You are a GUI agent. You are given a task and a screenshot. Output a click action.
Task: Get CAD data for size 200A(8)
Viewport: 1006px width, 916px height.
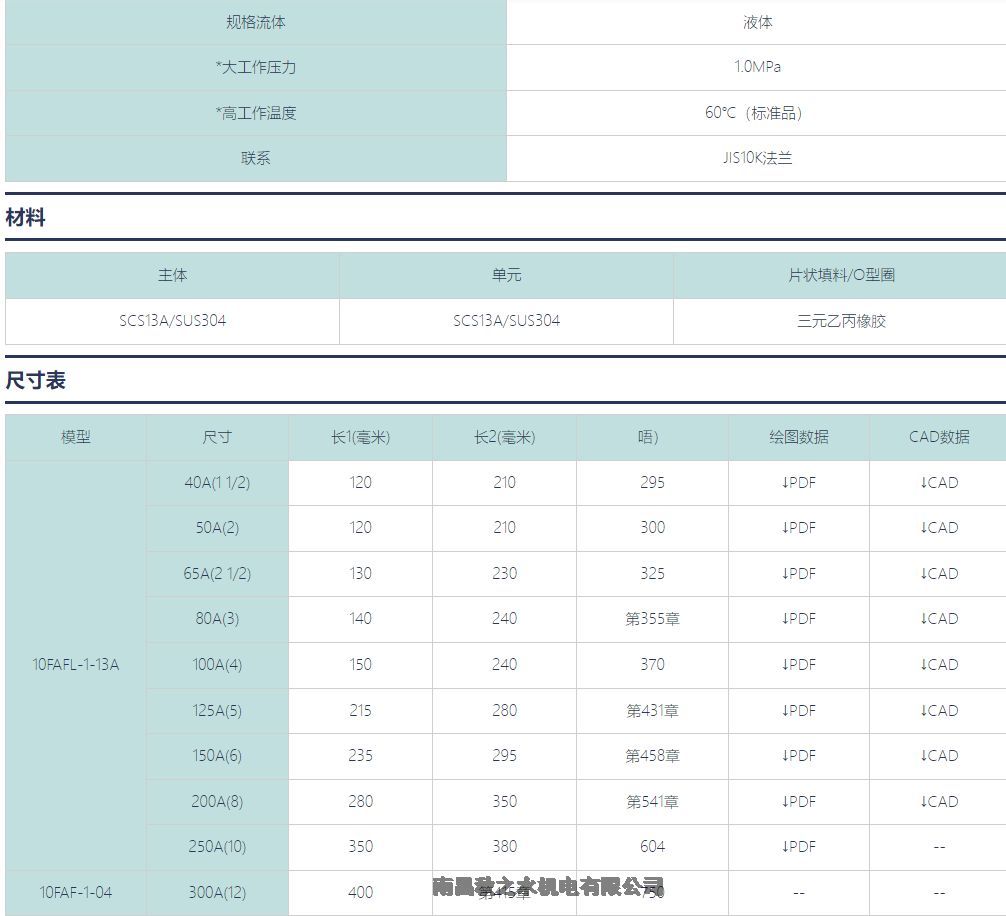[939, 802]
